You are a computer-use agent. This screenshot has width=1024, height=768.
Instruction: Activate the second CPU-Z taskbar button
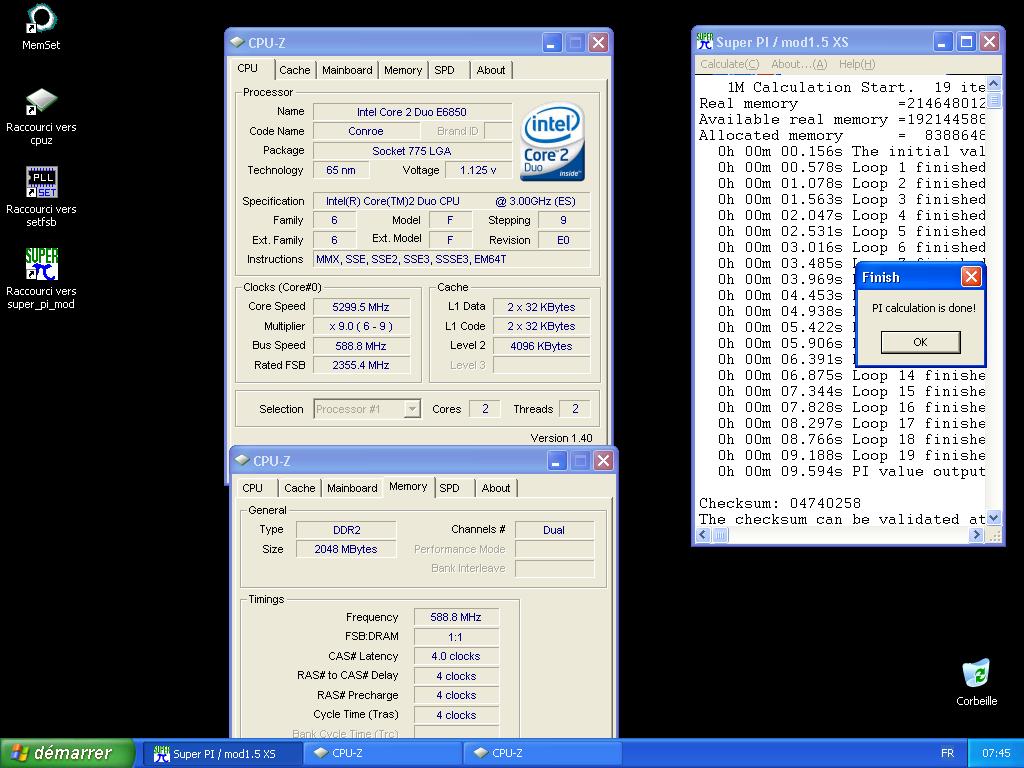[x=542, y=754]
